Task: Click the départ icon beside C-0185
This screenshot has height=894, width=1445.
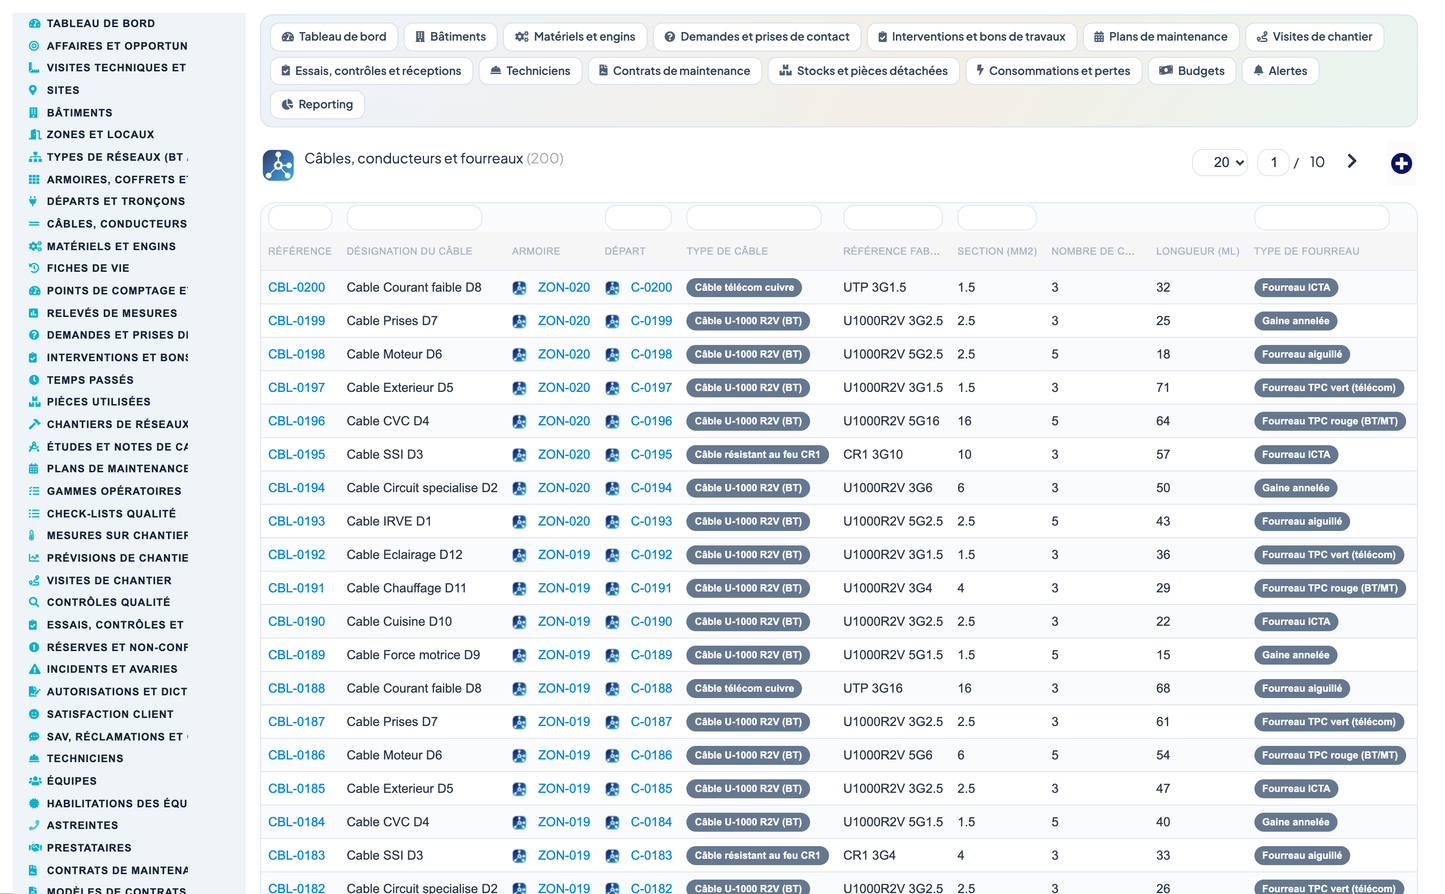Action: point(612,789)
